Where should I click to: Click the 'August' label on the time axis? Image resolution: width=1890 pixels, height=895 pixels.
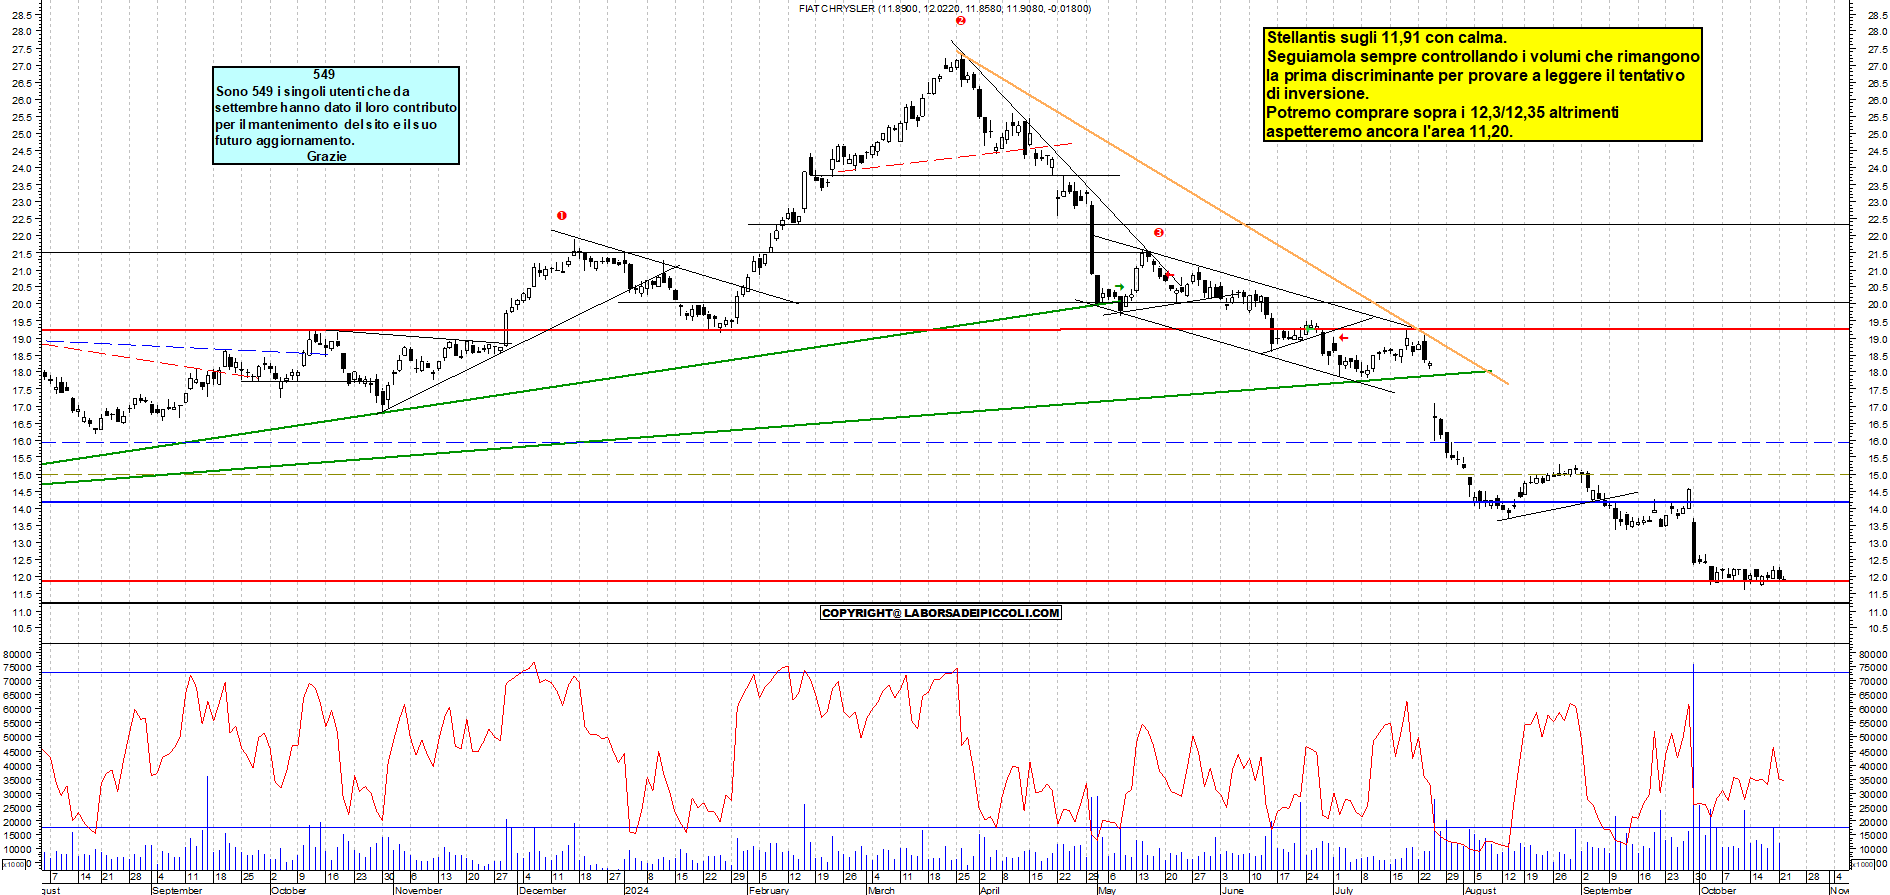pos(1481,890)
